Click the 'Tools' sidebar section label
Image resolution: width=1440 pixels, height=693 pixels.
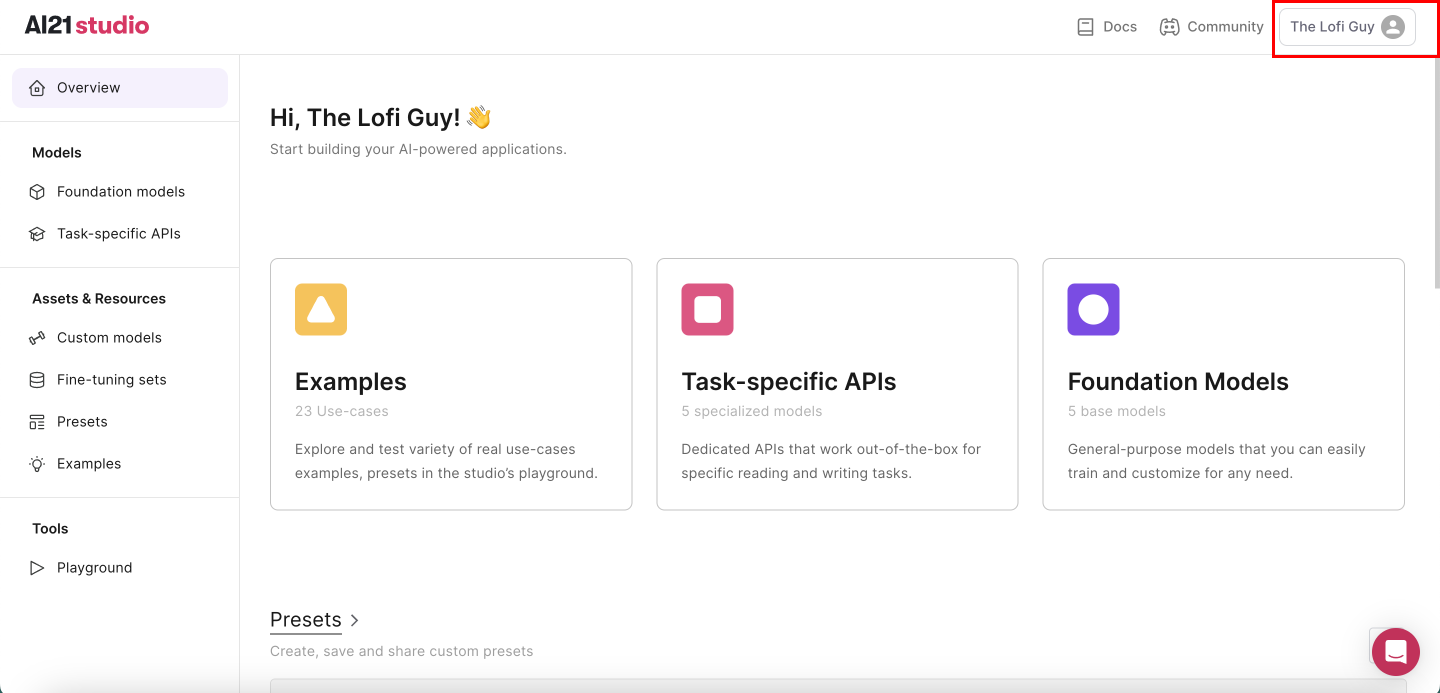(x=50, y=529)
